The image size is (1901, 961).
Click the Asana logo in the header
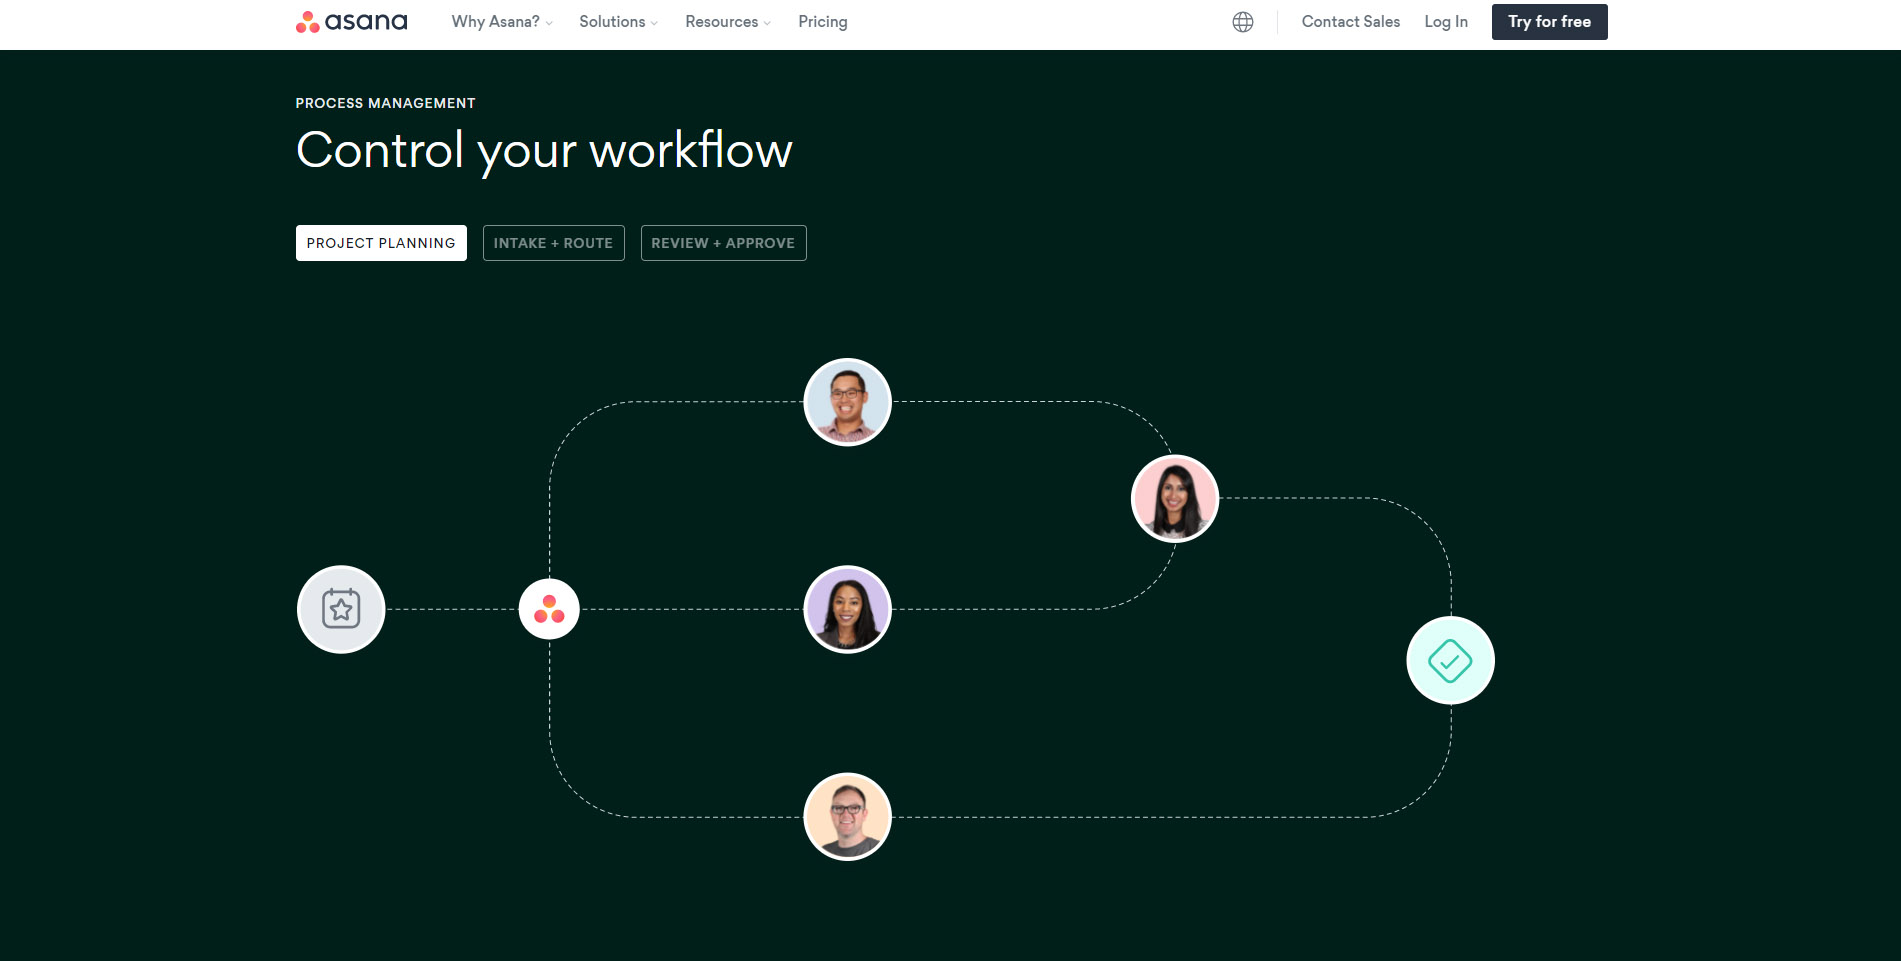tap(351, 22)
